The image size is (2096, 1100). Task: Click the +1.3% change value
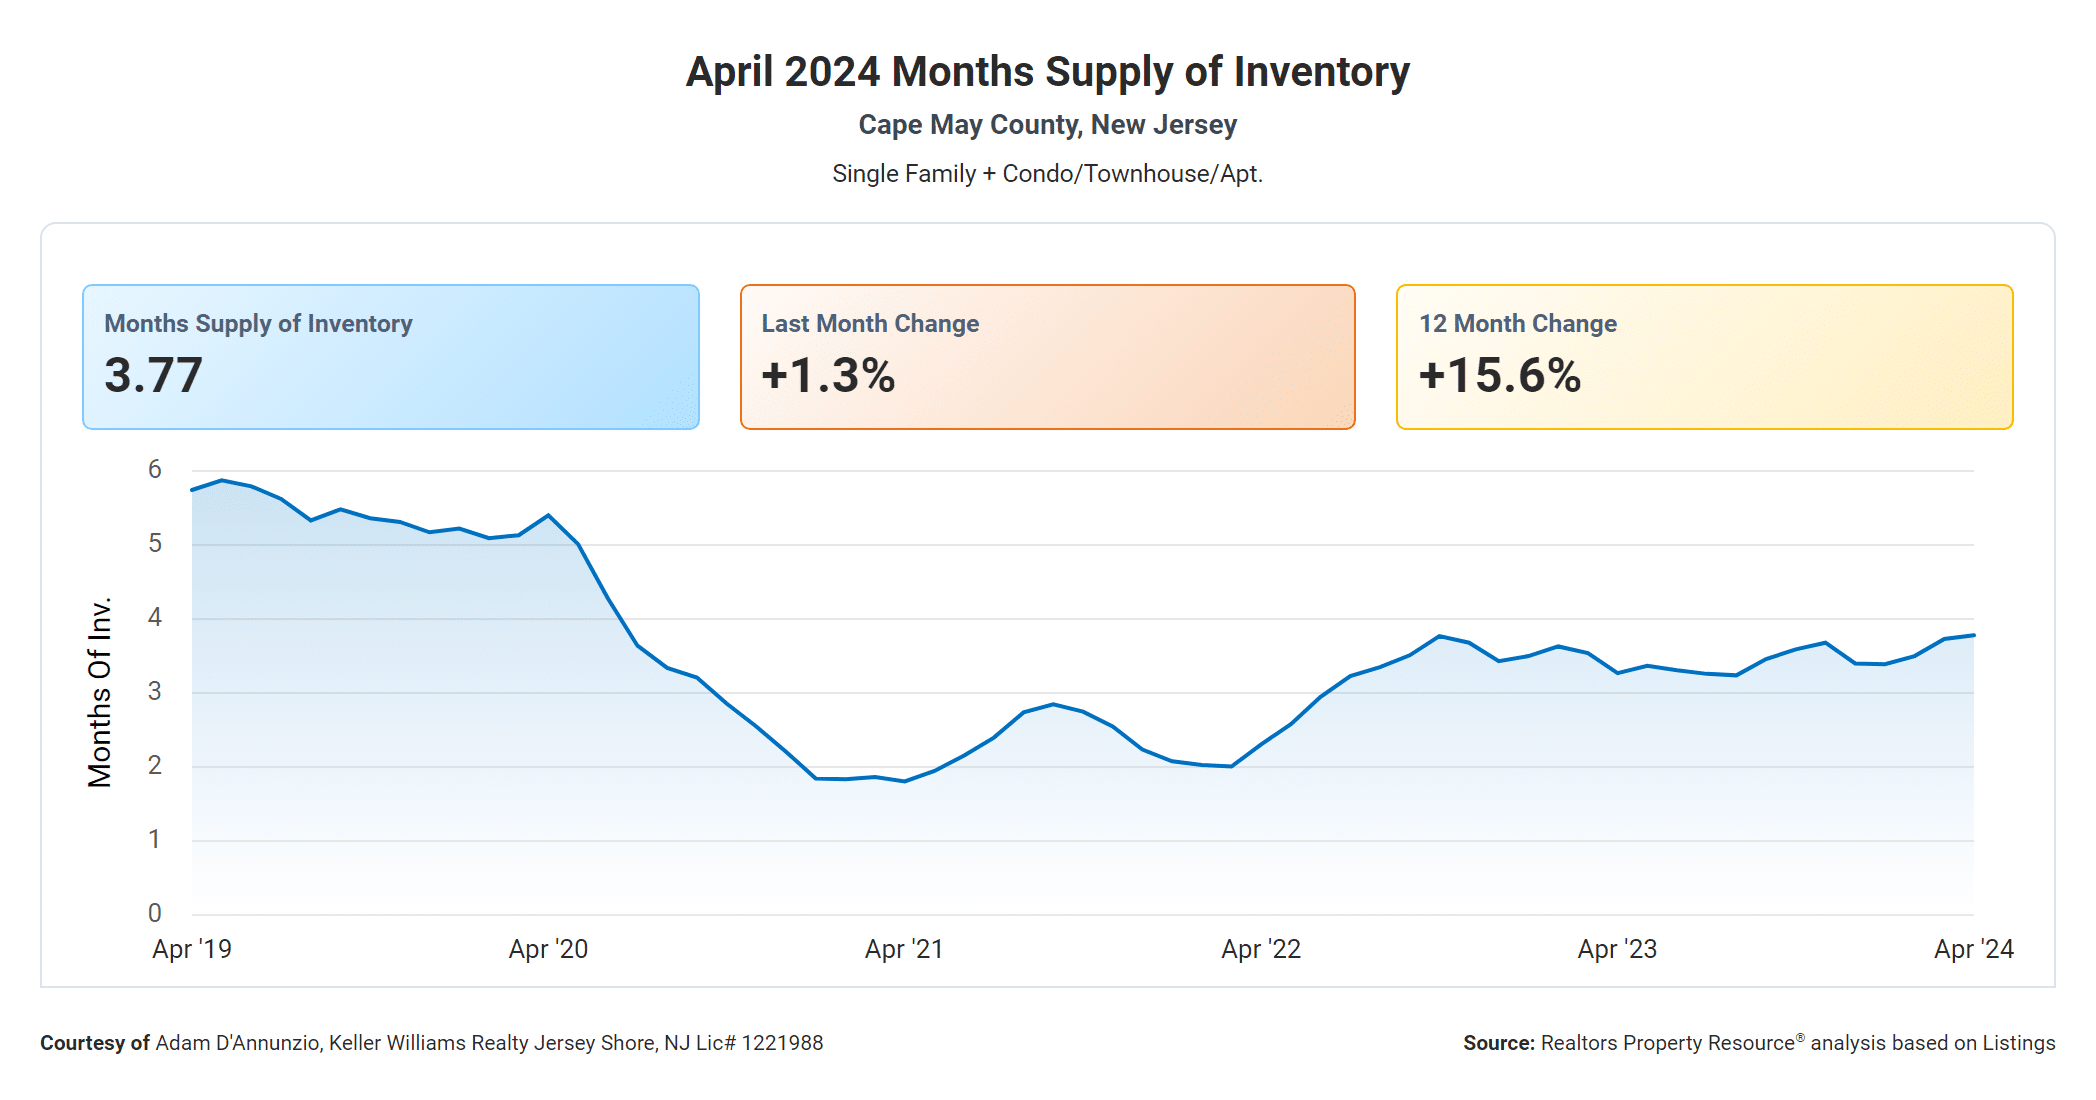828,376
